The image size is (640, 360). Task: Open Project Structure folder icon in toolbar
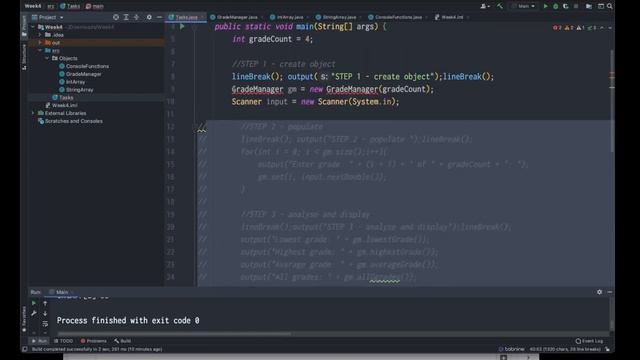point(589,6)
